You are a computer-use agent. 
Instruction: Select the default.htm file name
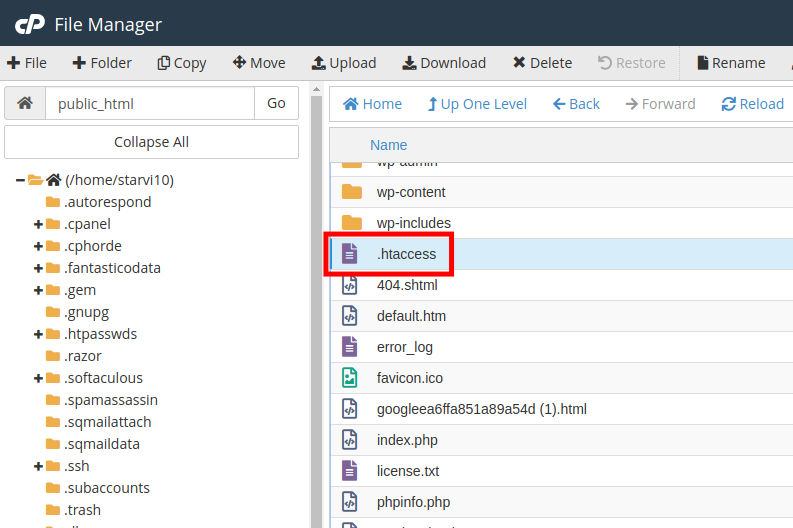click(x=411, y=316)
